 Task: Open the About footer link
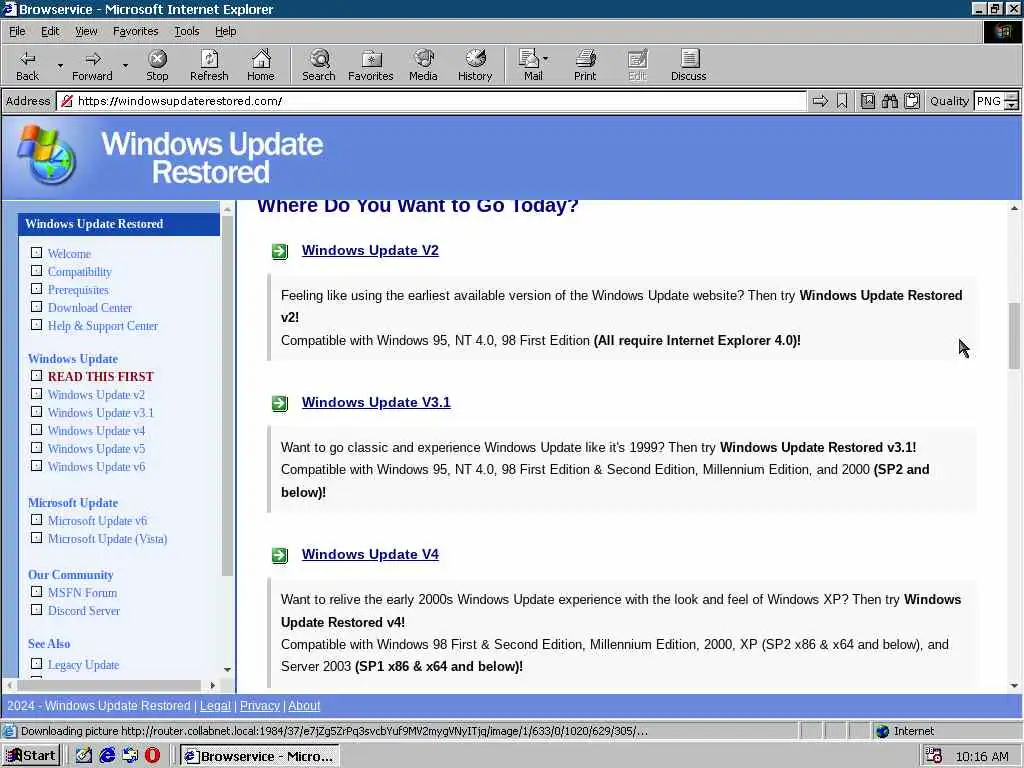click(x=304, y=706)
